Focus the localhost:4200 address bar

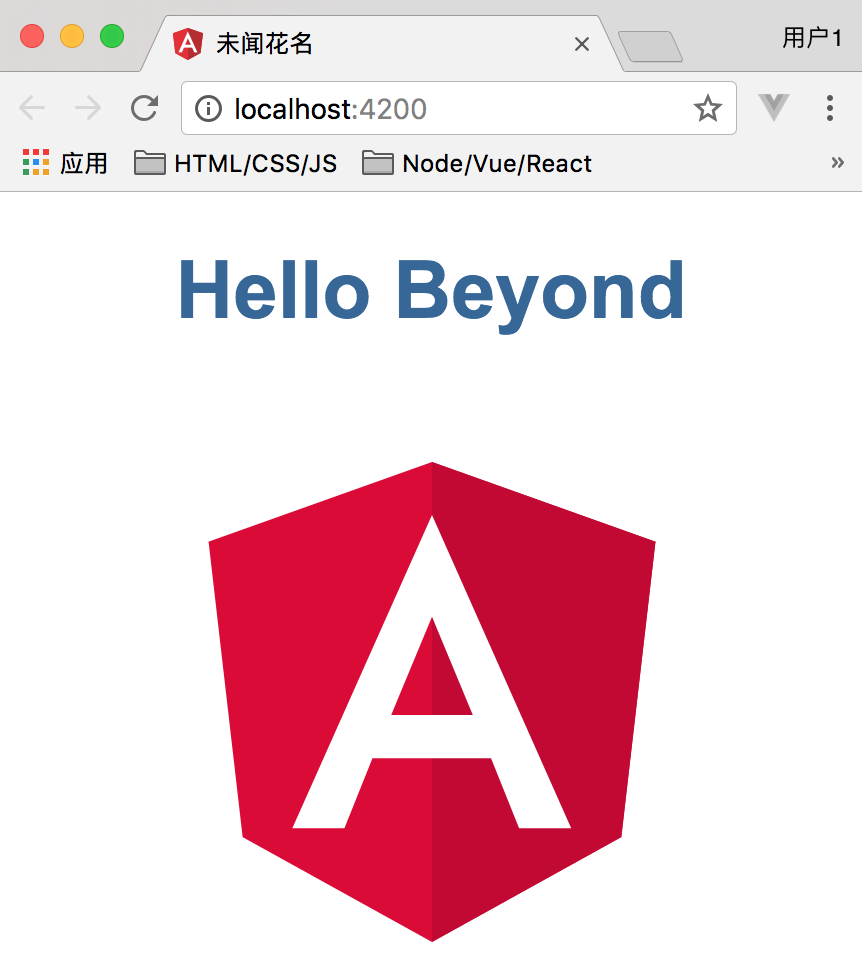tap(459, 108)
